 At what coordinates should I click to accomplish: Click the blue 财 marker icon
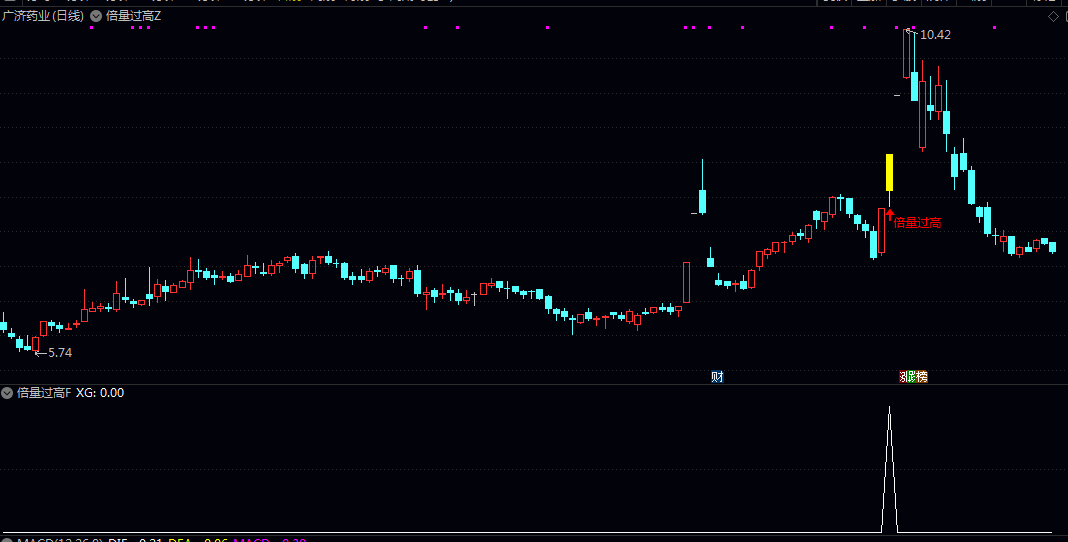pos(717,377)
